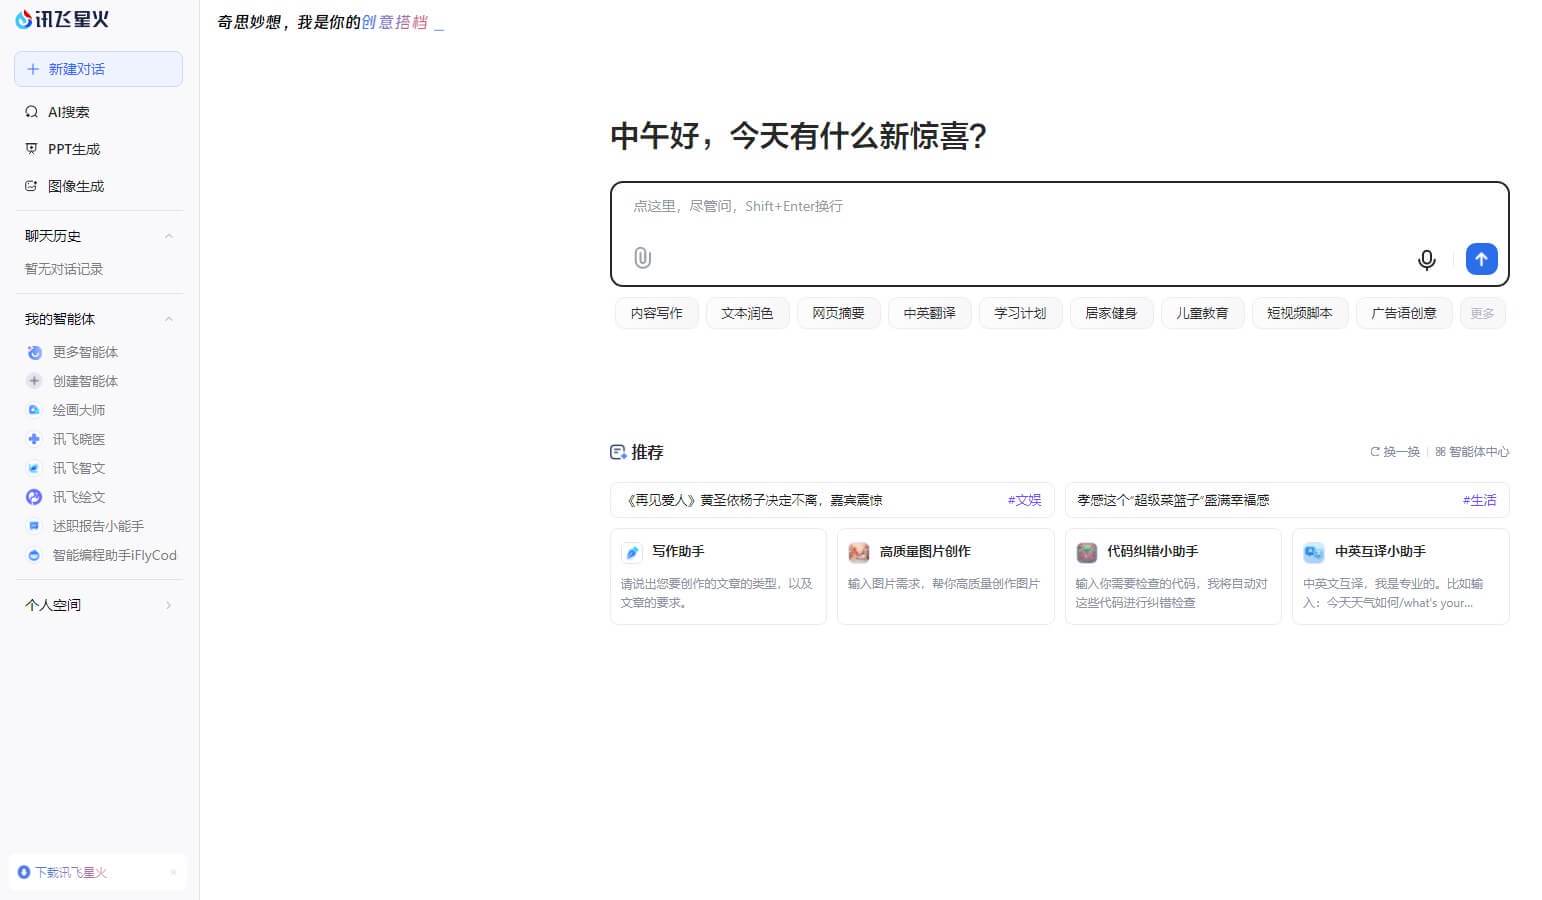Click the 智能体中心 grid icon
This screenshot has width=1542, height=900.
click(x=1441, y=452)
